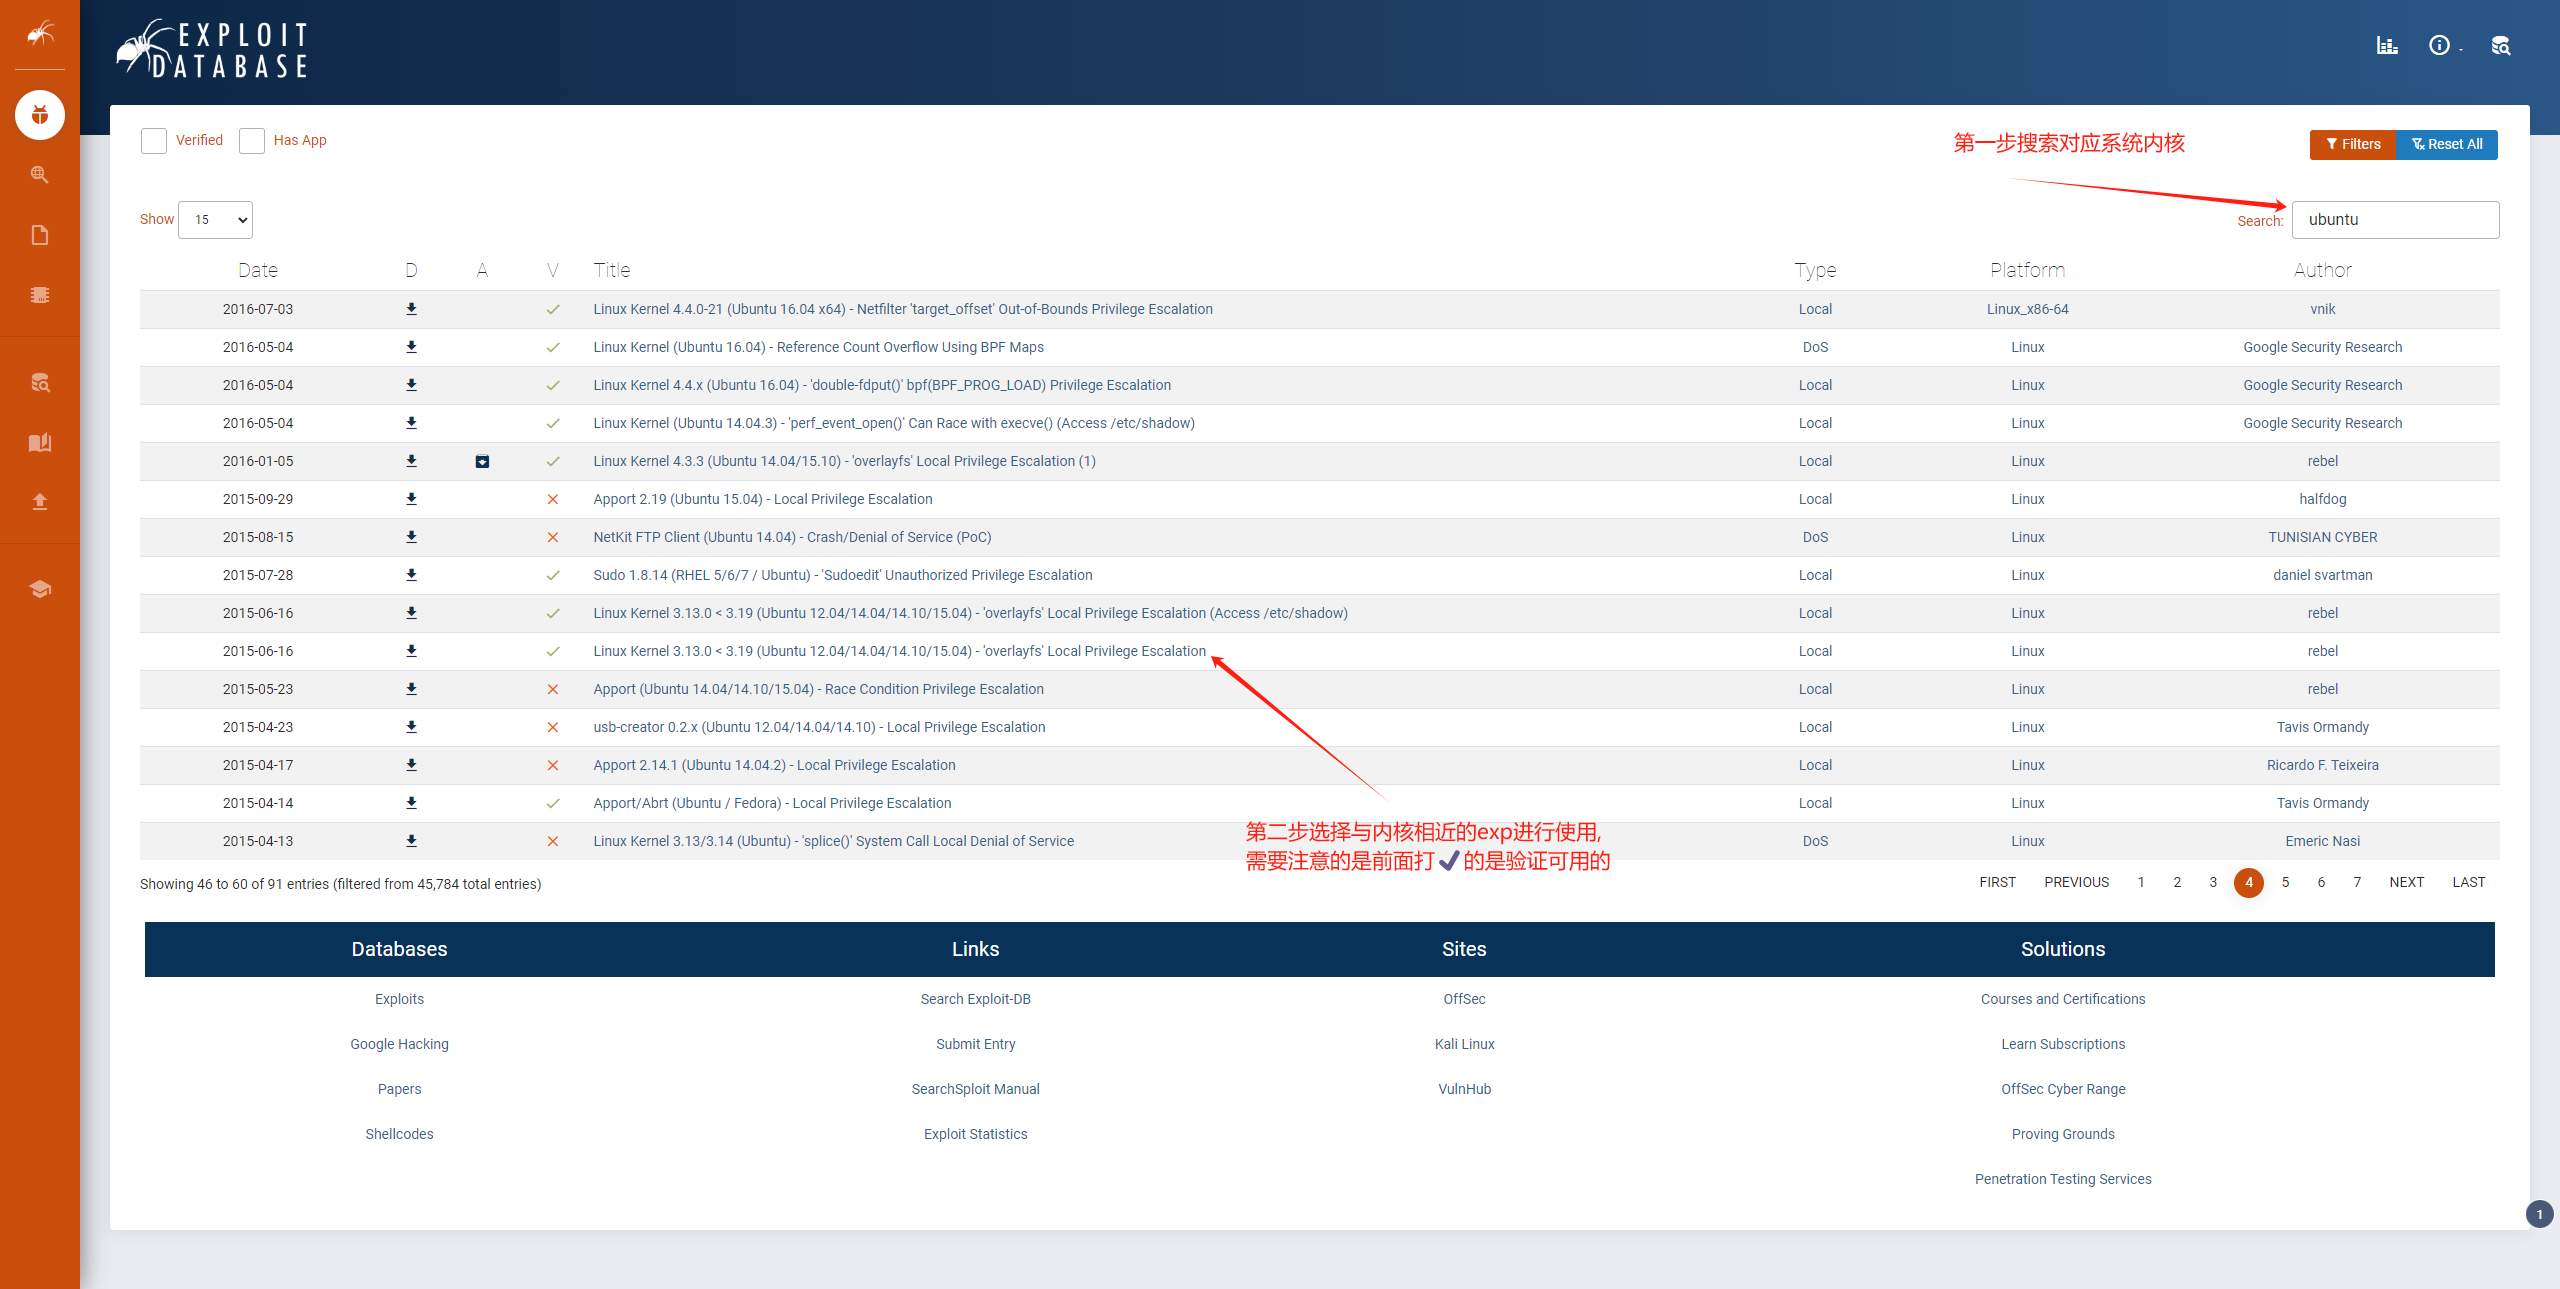Open the Exploit Database Statistics chart icon
This screenshot has width=2560, height=1289.
[x=2387, y=46]
